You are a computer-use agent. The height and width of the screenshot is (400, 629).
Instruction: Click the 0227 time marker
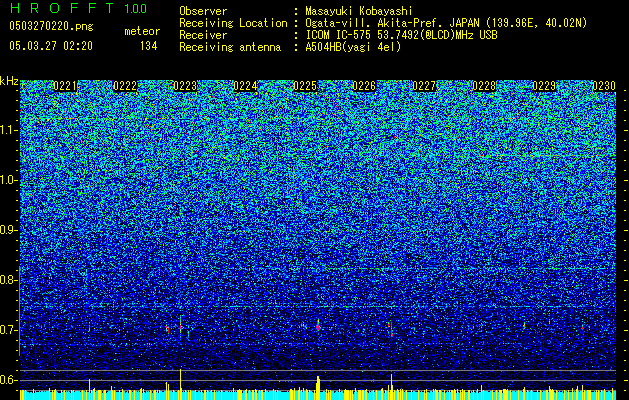[x=424, y=86]
